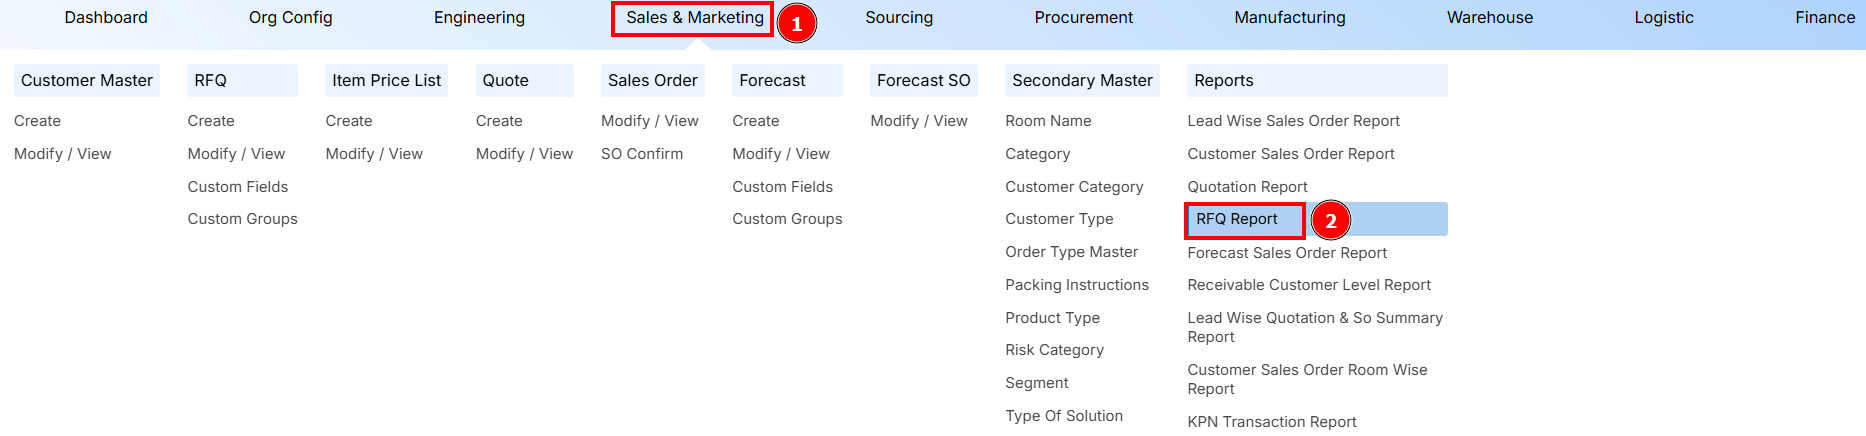Open the Dashboard menu
The width and height of the screenshot is (1866, 436).
pos(106,18)
